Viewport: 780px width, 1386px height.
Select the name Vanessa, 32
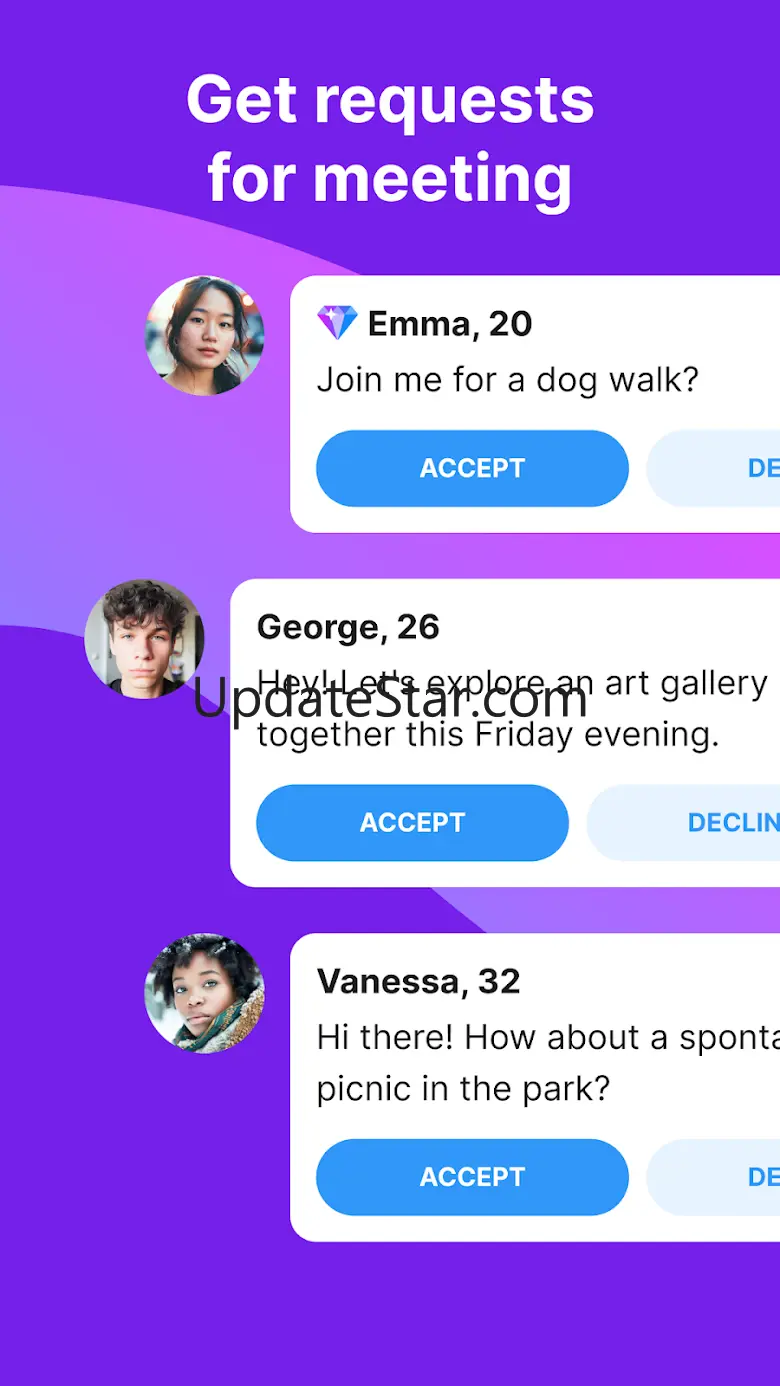click(419, 981)
